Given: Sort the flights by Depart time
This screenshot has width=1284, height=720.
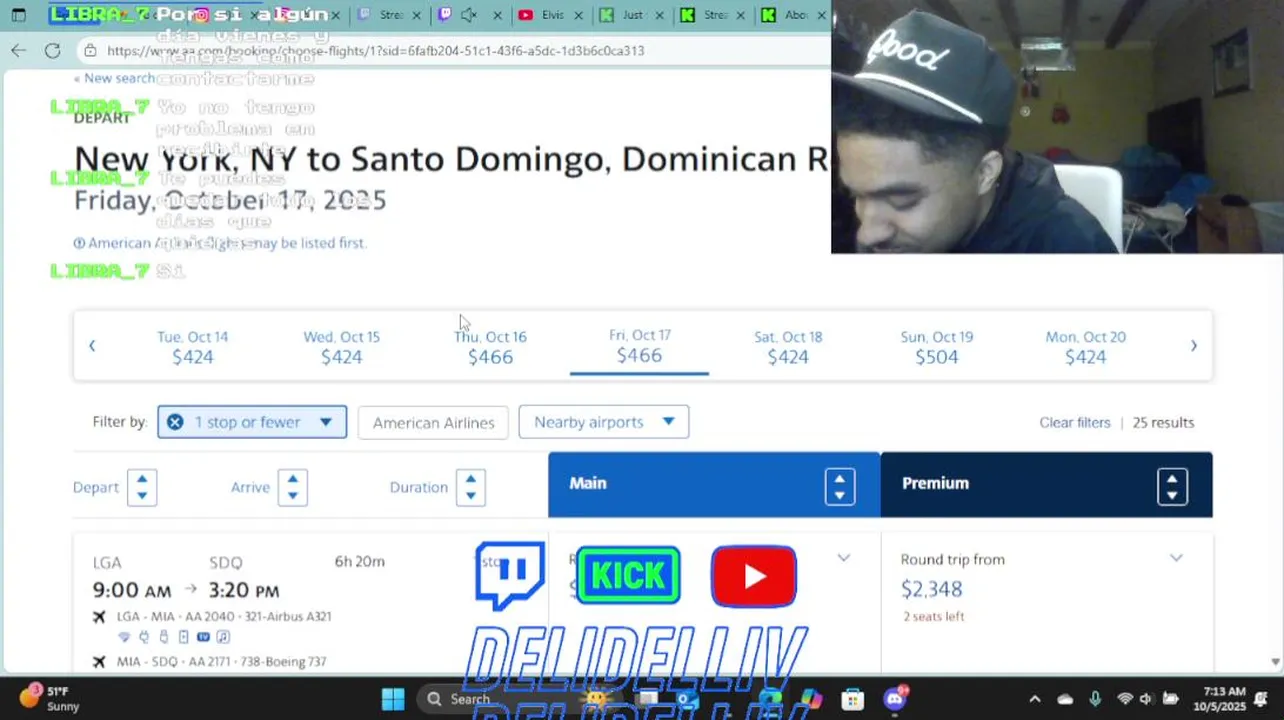Looking at the screenshot, I should pyautogui.click(x=142, y=487).
